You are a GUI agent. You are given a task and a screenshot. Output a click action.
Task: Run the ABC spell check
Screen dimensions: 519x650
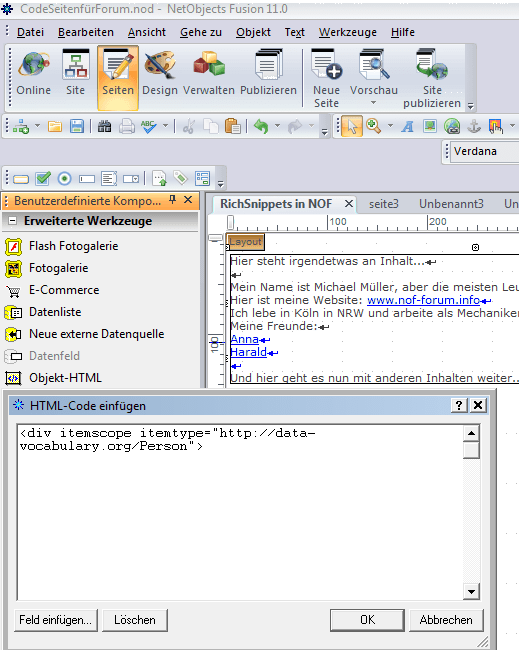coord(148,126)
